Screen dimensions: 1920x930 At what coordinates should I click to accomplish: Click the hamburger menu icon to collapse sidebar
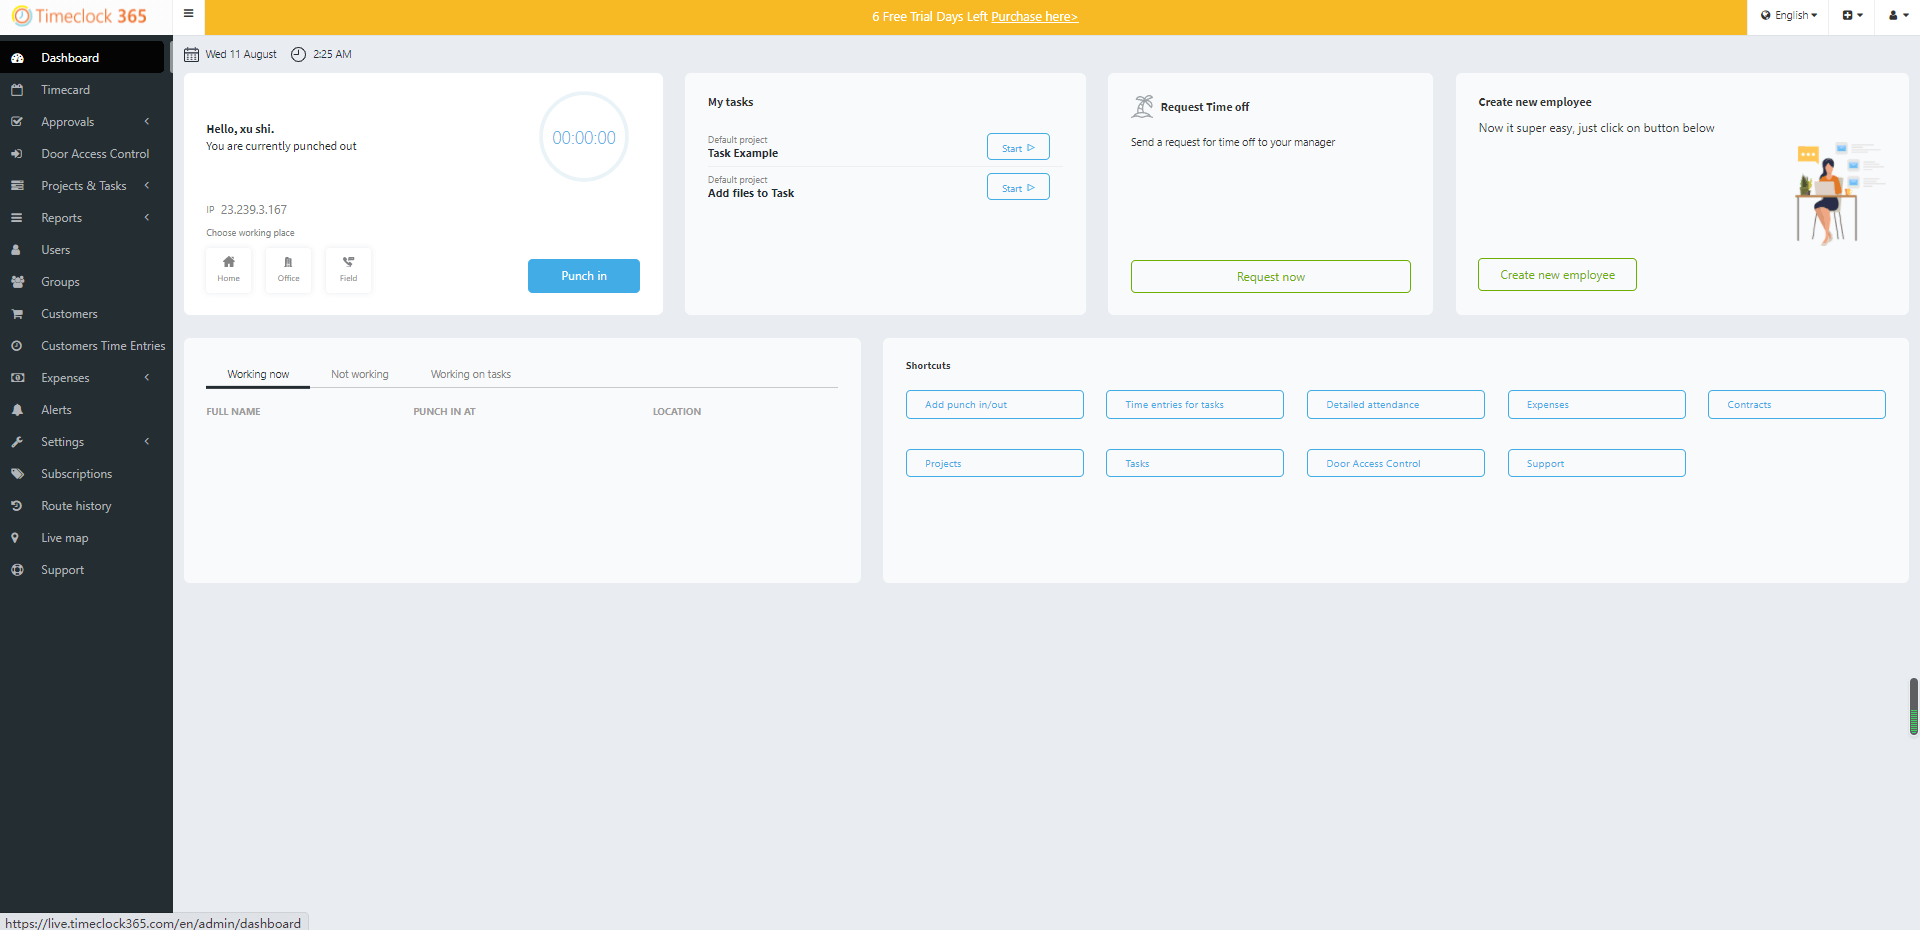(188, 14)
